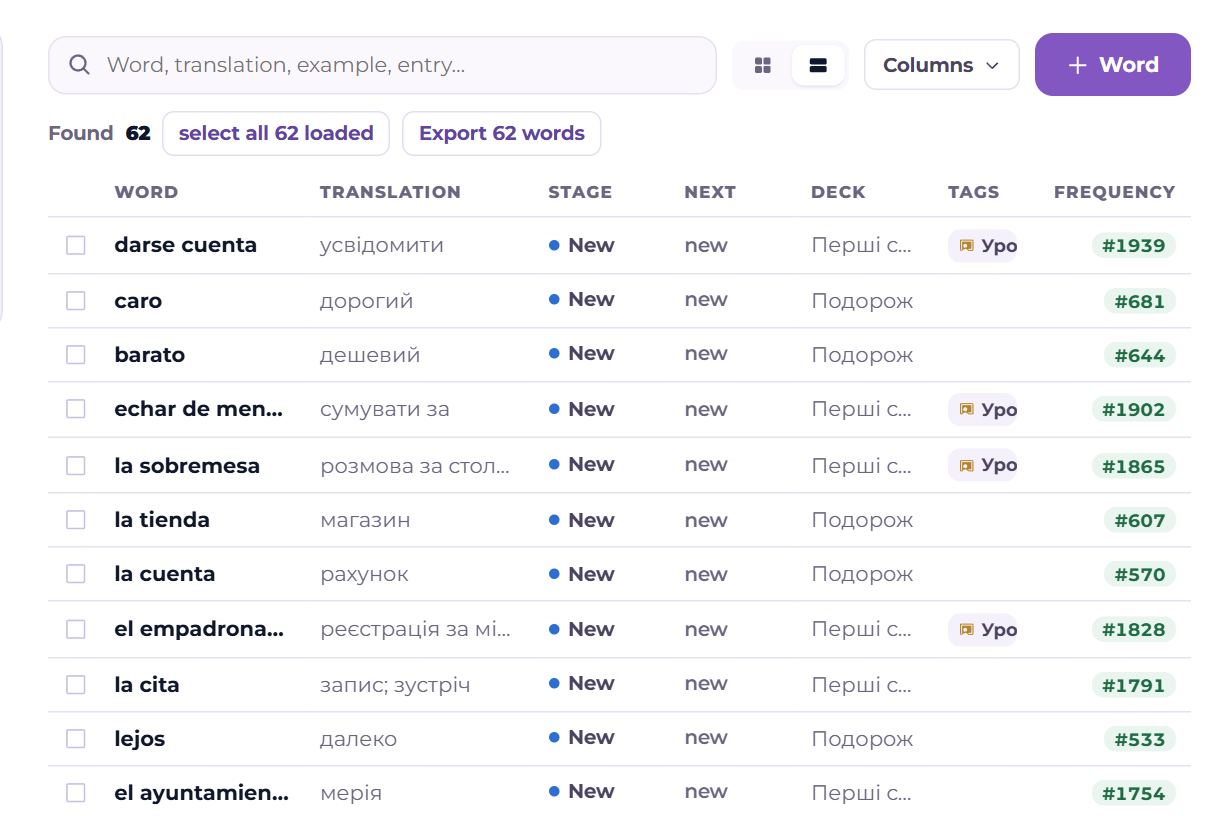Open the word el ayuntamien…
Image resolution: width=1221 pixels, height=816 pixels.
pos(202,794)
